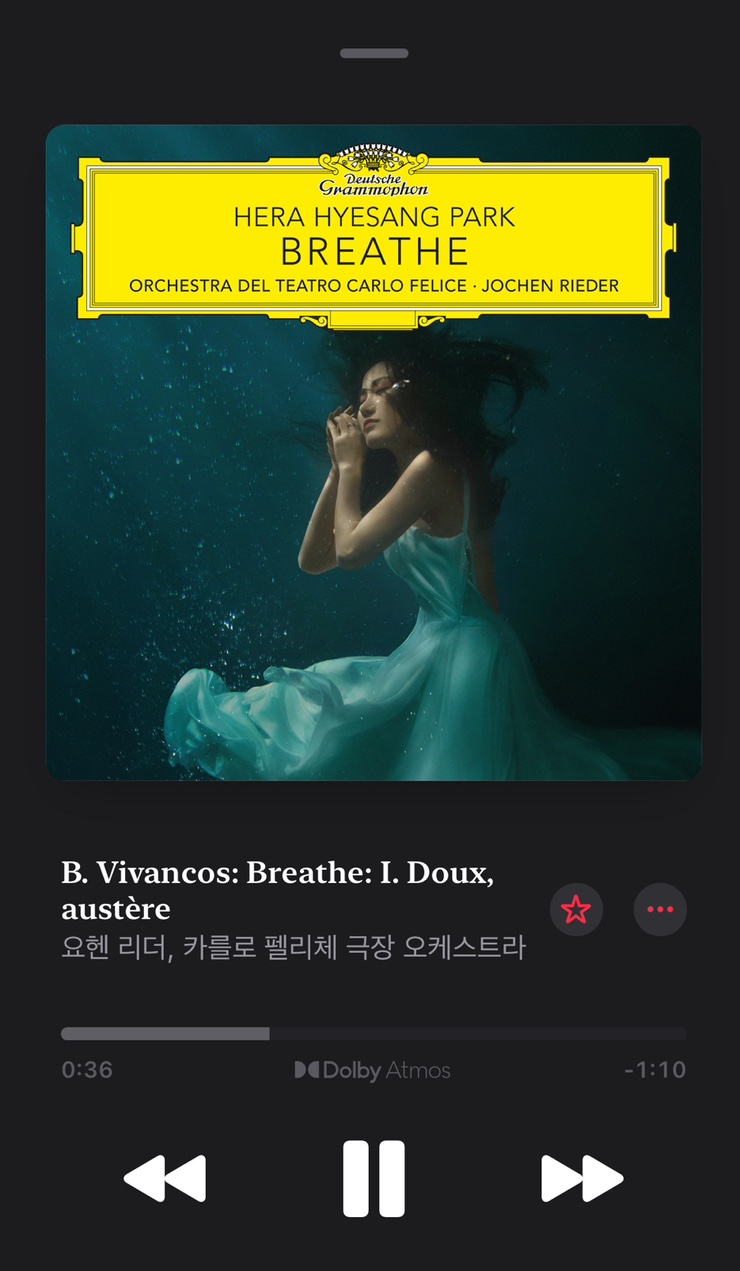Tap the underwater album artwork
Screen dimensions: 740x1271
(x=374, y=453)
